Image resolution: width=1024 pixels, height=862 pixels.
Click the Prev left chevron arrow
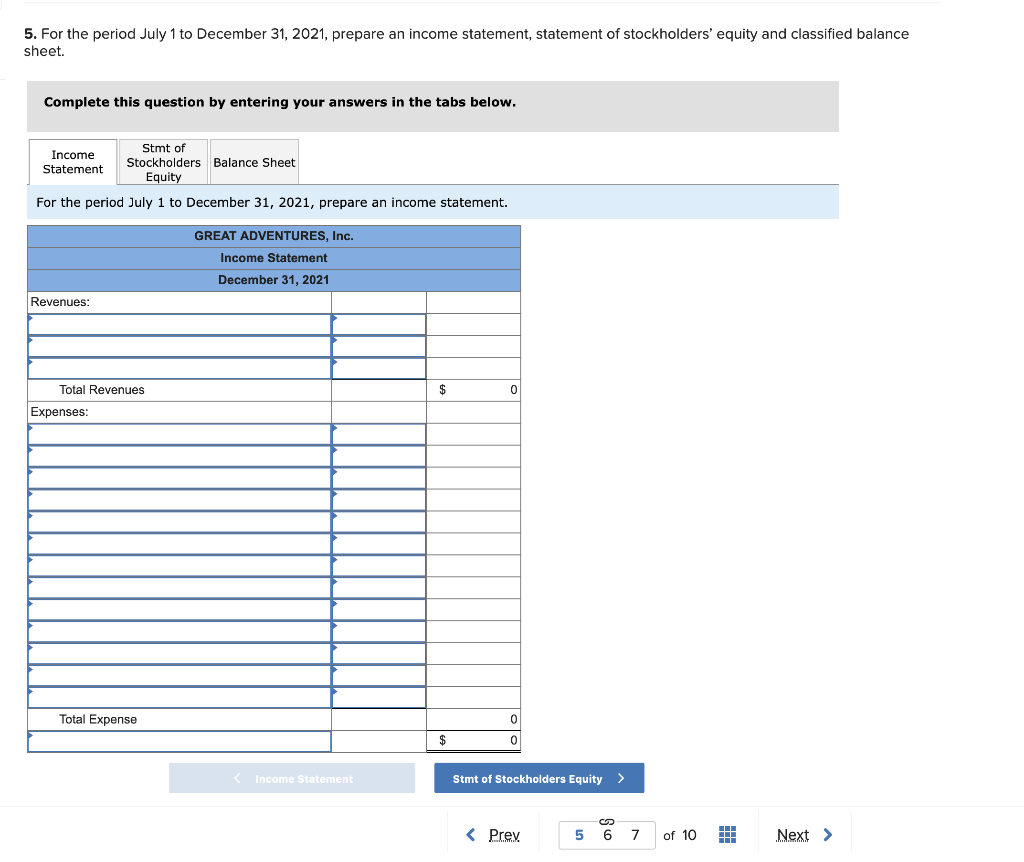point(471,835)
